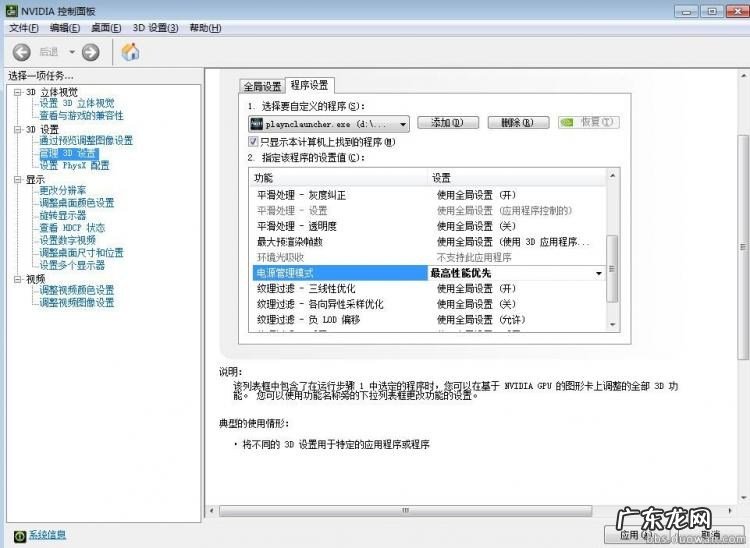The image size is (750, 548).
Task: Select the 纹理过滤 - 三线性优化 row
Action: (x=428, y=289)
